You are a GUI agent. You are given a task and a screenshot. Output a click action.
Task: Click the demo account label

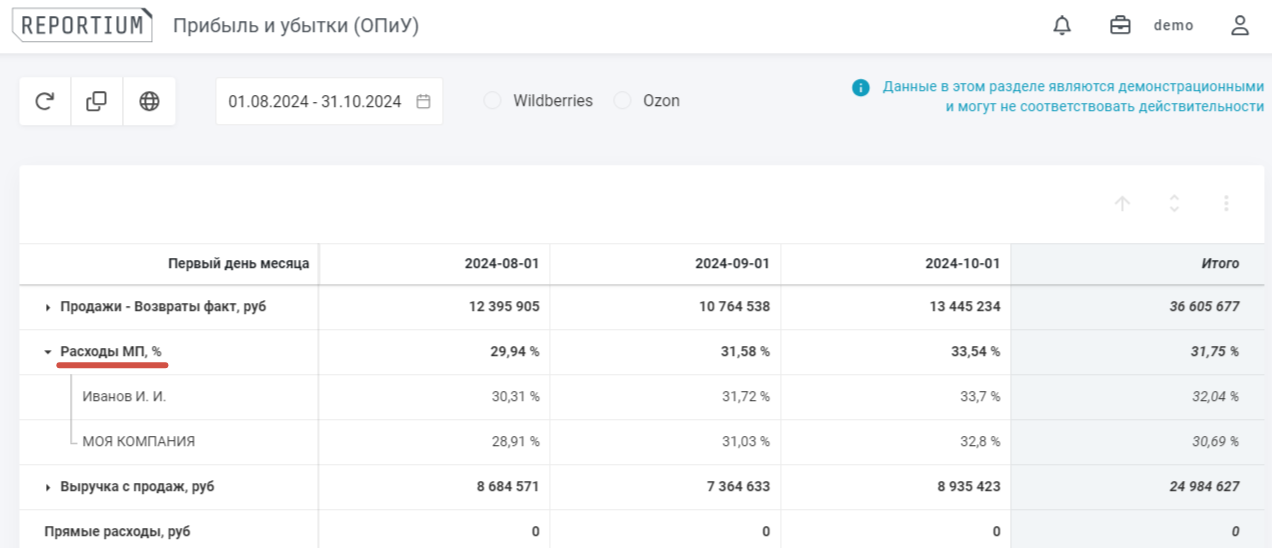1173,26
